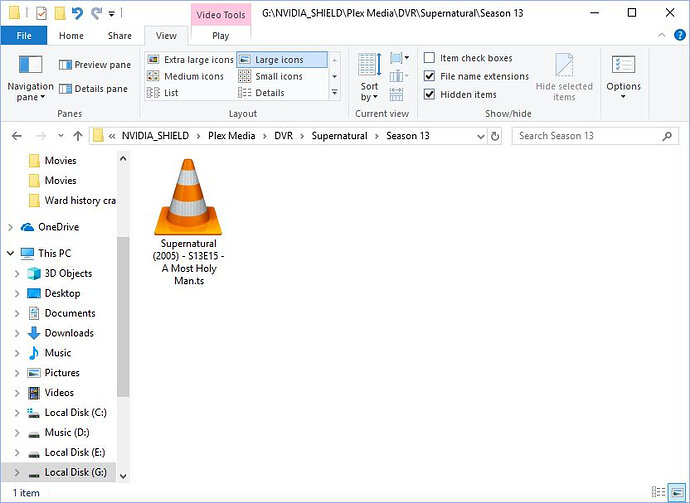Open Downloads in navigation pane
Viewport: 690px width, 503px height.
(x=60, y=333)
